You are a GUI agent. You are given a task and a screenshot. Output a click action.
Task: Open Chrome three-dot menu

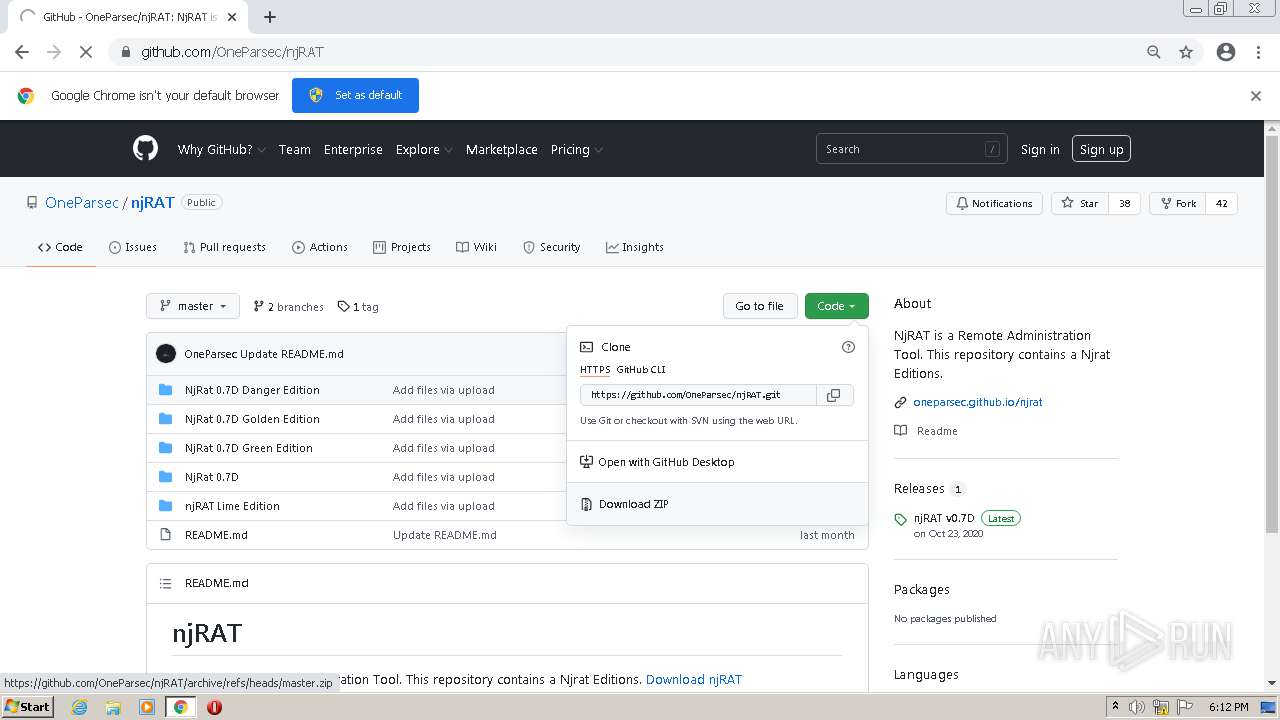[1258, 52]
